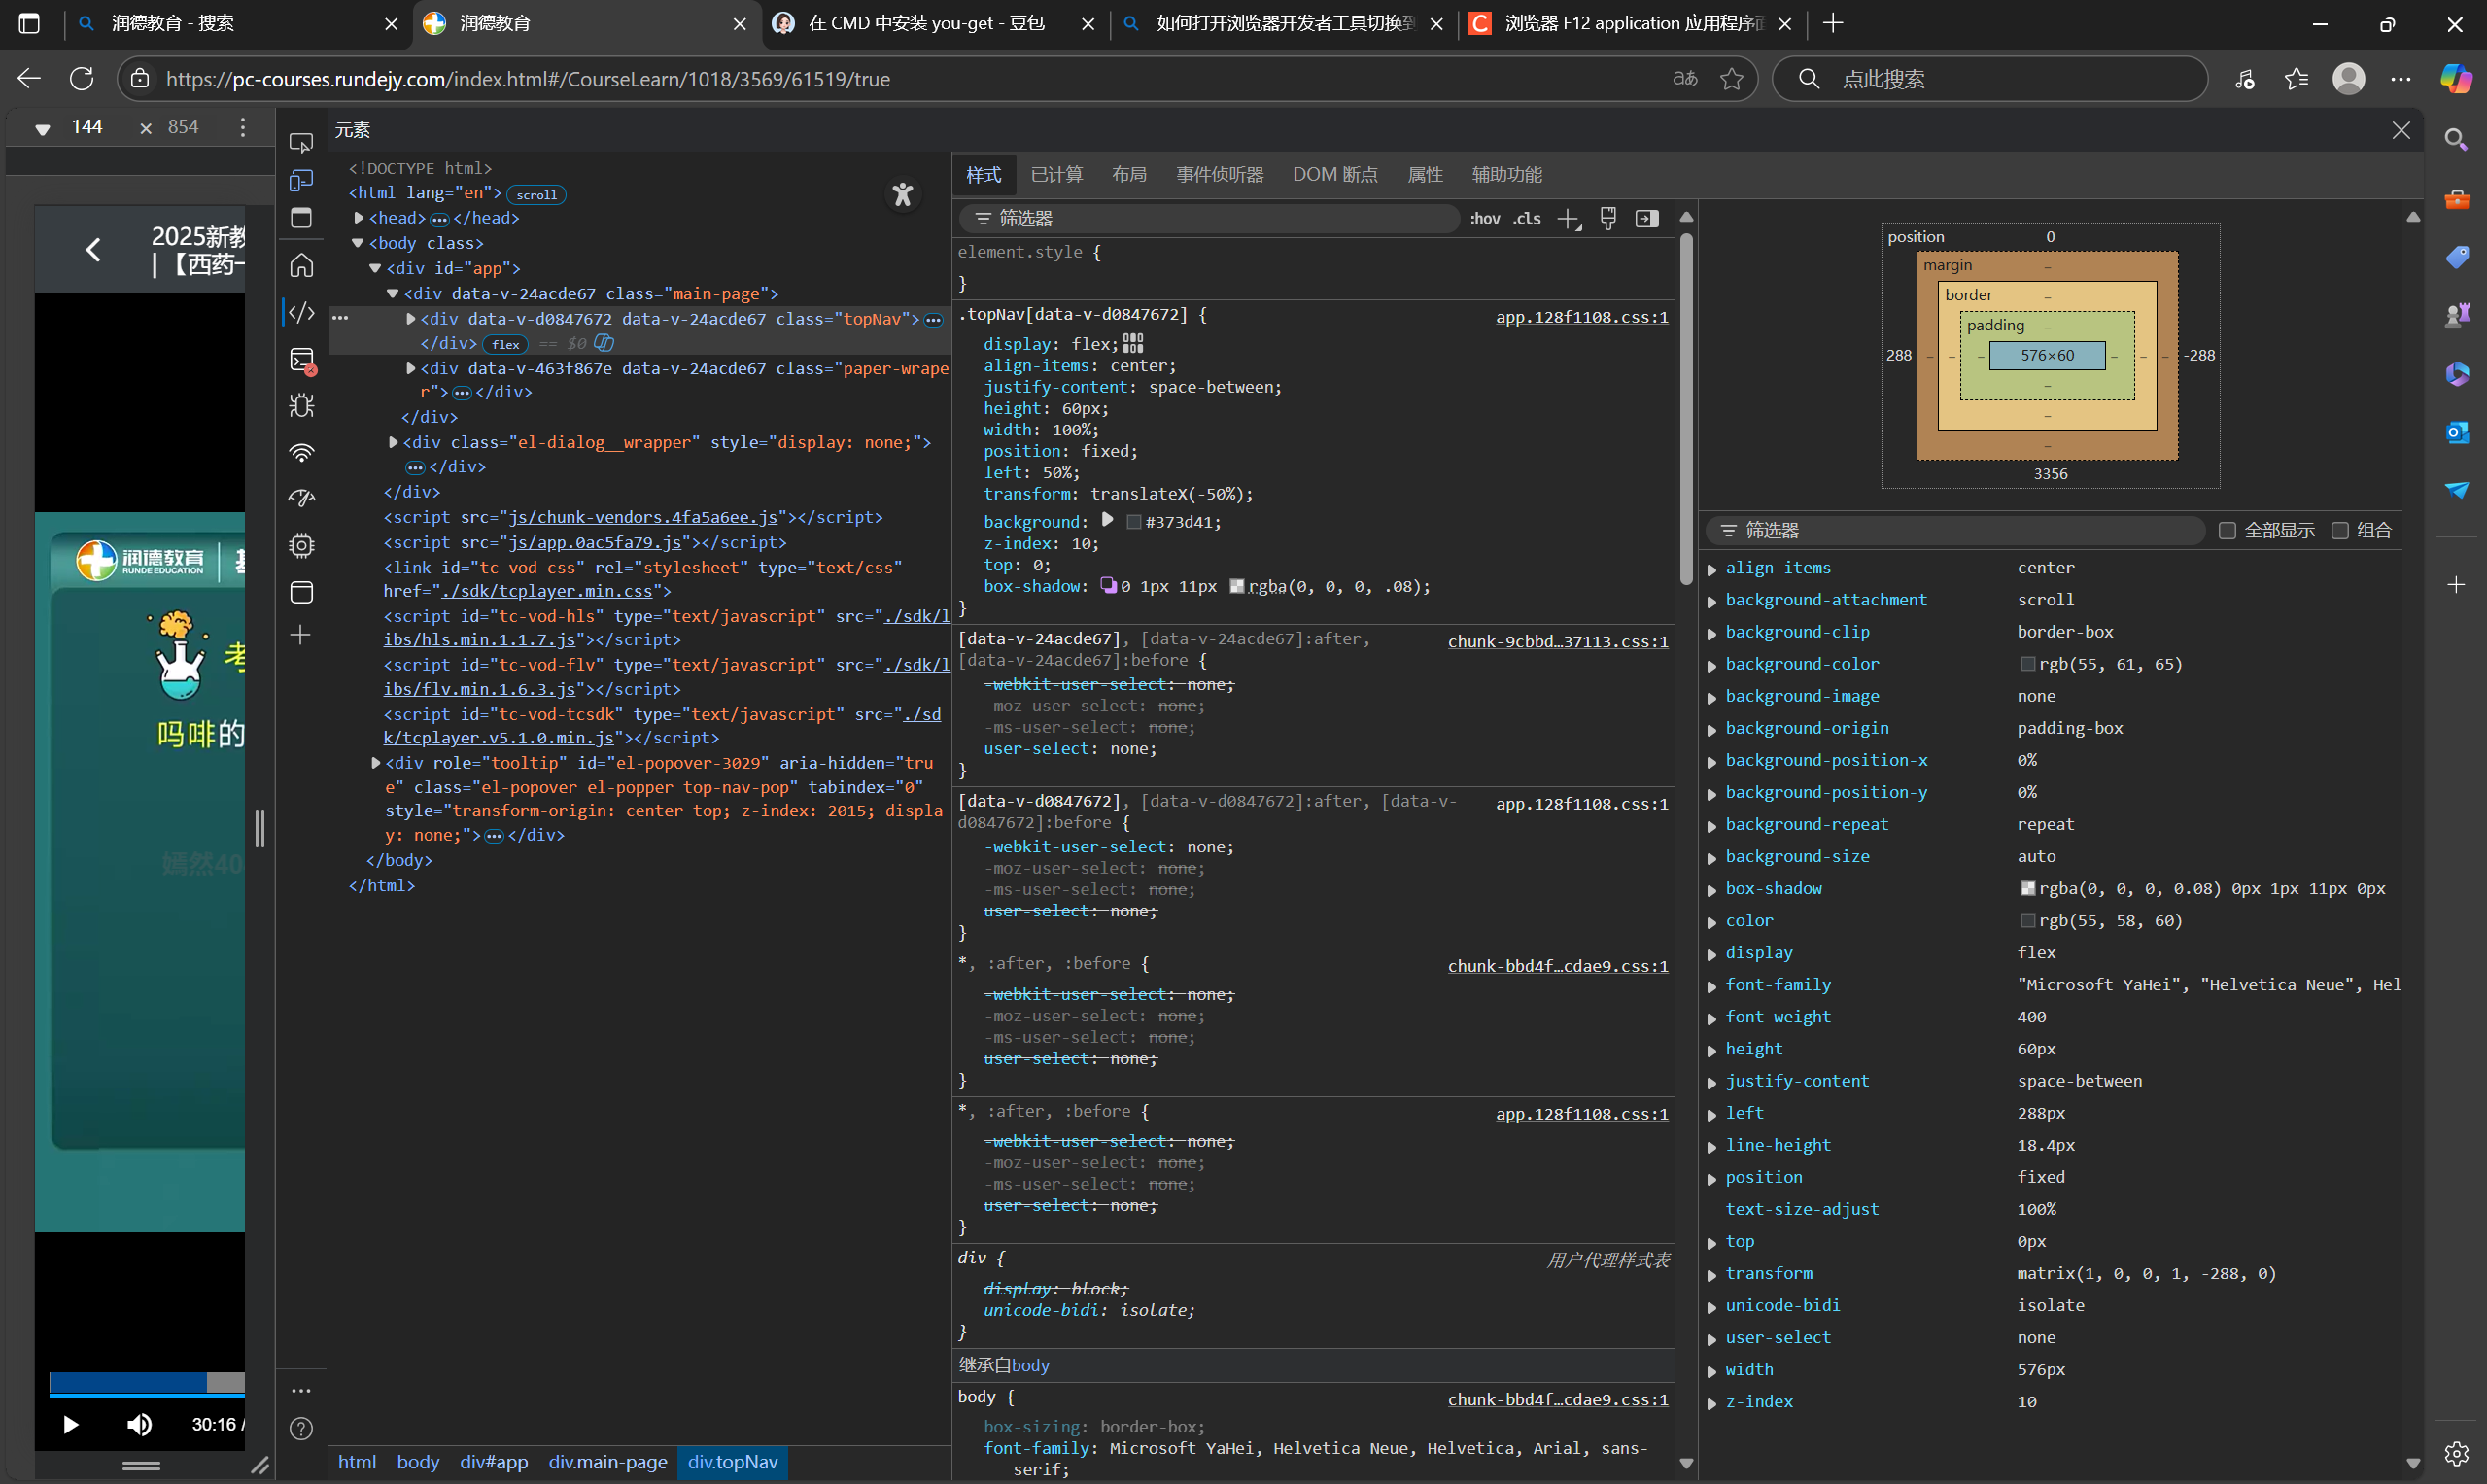This screenshot has width=2487, height=1484.
Task: Open the Edge sidebar settings gear
Action: tap(2456, 1453)
